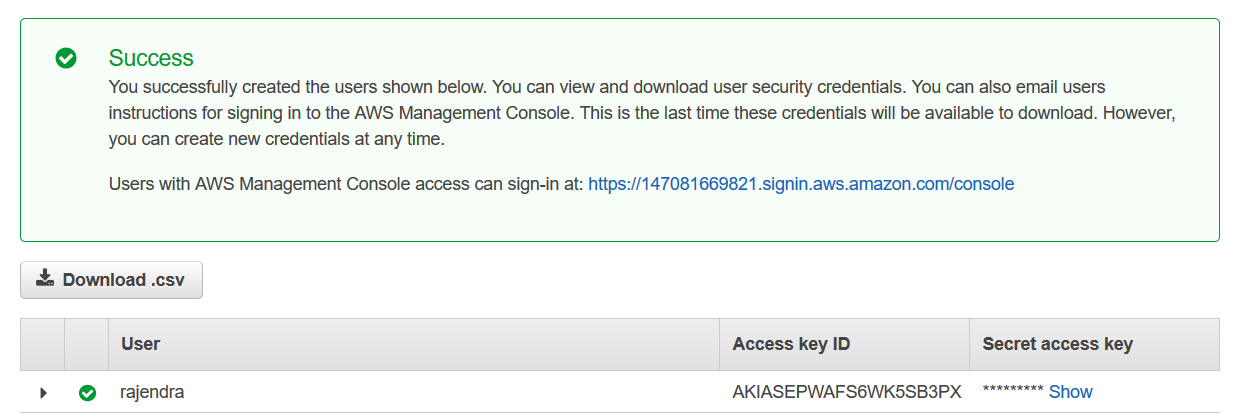Click the green status check beside rajendra

pos(87,393)
